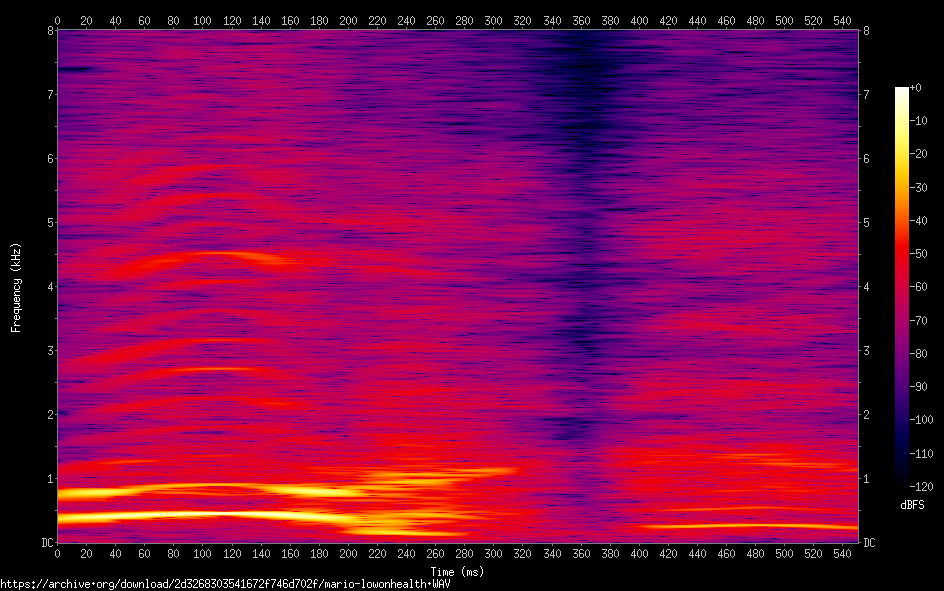Viewport: 944px width, 591px height.
Task: Click the 6 kHz label on left axis
Action: click(49, 159)
